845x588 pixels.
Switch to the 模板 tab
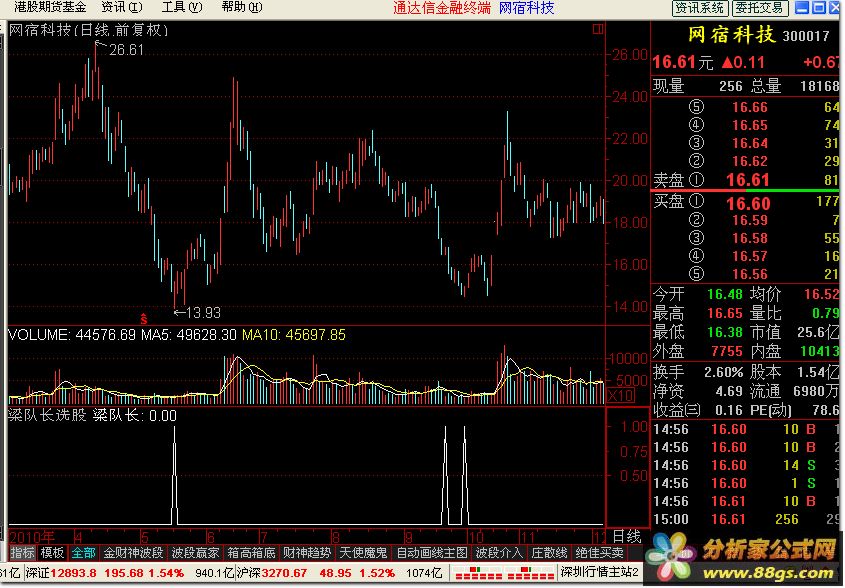pos(52,552)
